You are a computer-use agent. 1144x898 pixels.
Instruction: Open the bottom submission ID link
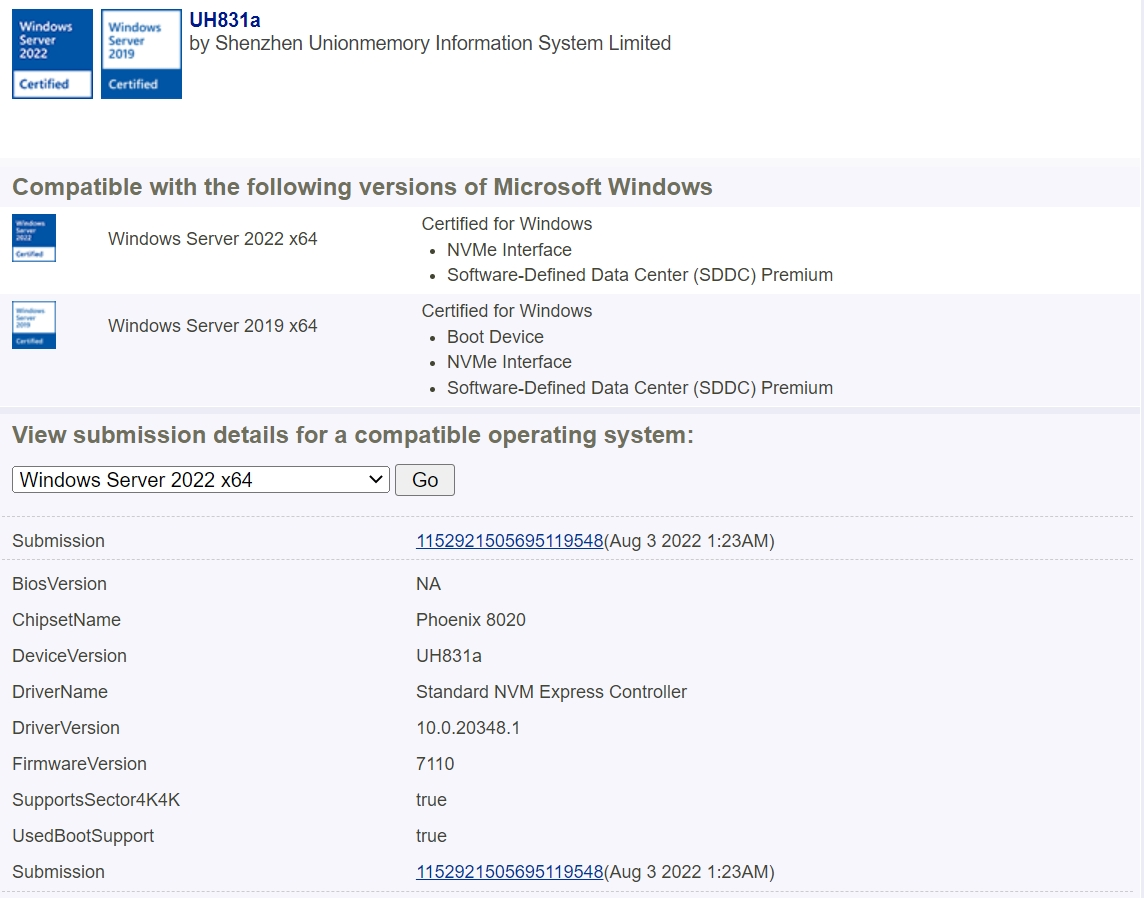point(509,872)
